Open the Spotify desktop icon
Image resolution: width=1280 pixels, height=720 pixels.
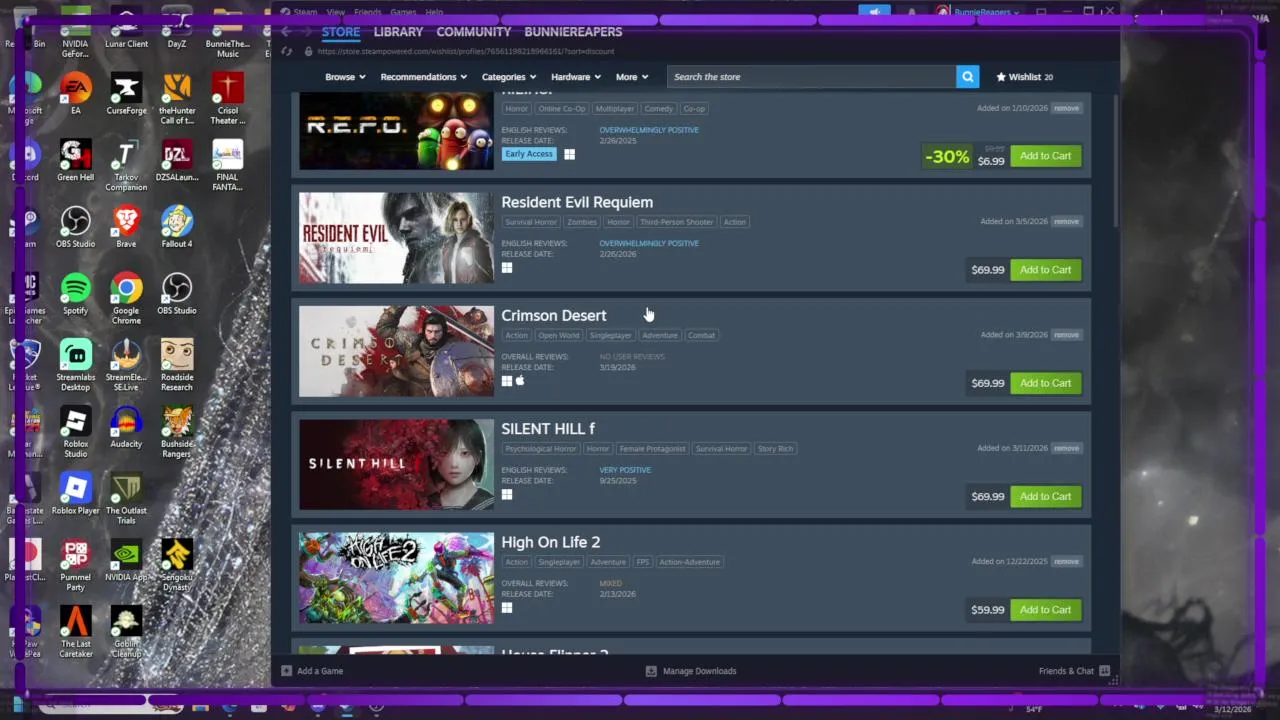point(75,294)
